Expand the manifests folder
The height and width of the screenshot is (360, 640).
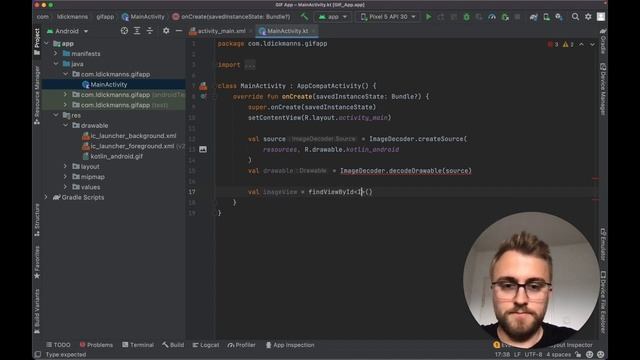[x=56, y=53]
